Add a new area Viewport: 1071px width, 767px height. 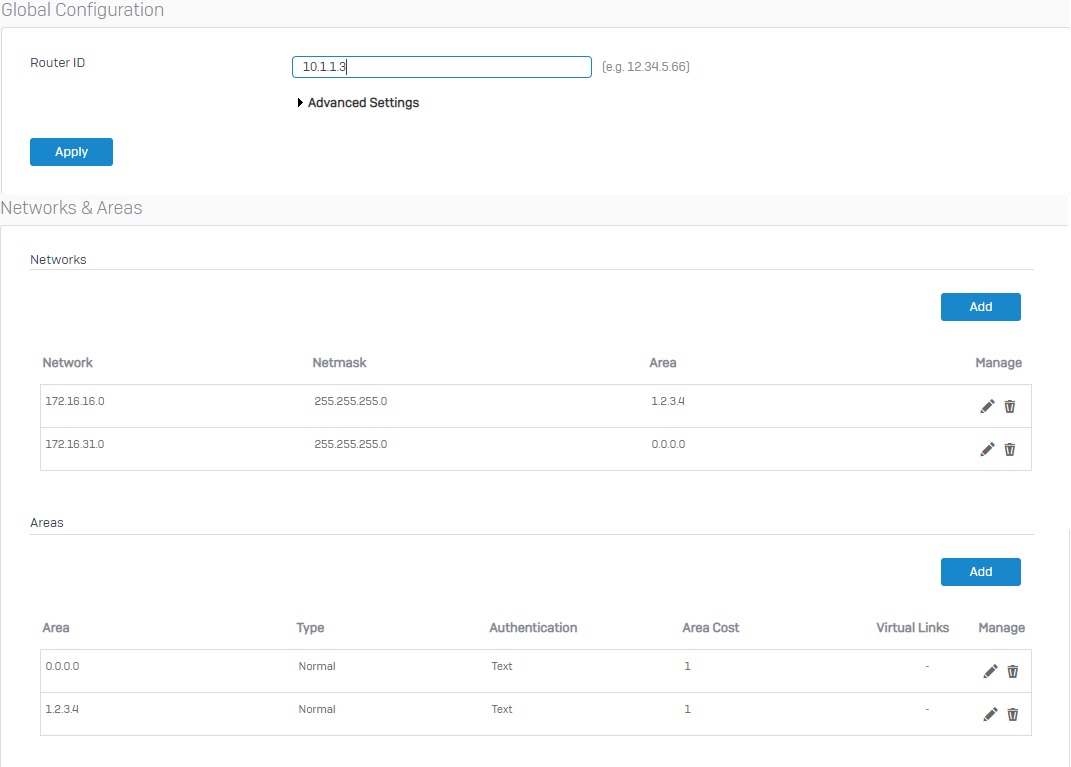981,572
